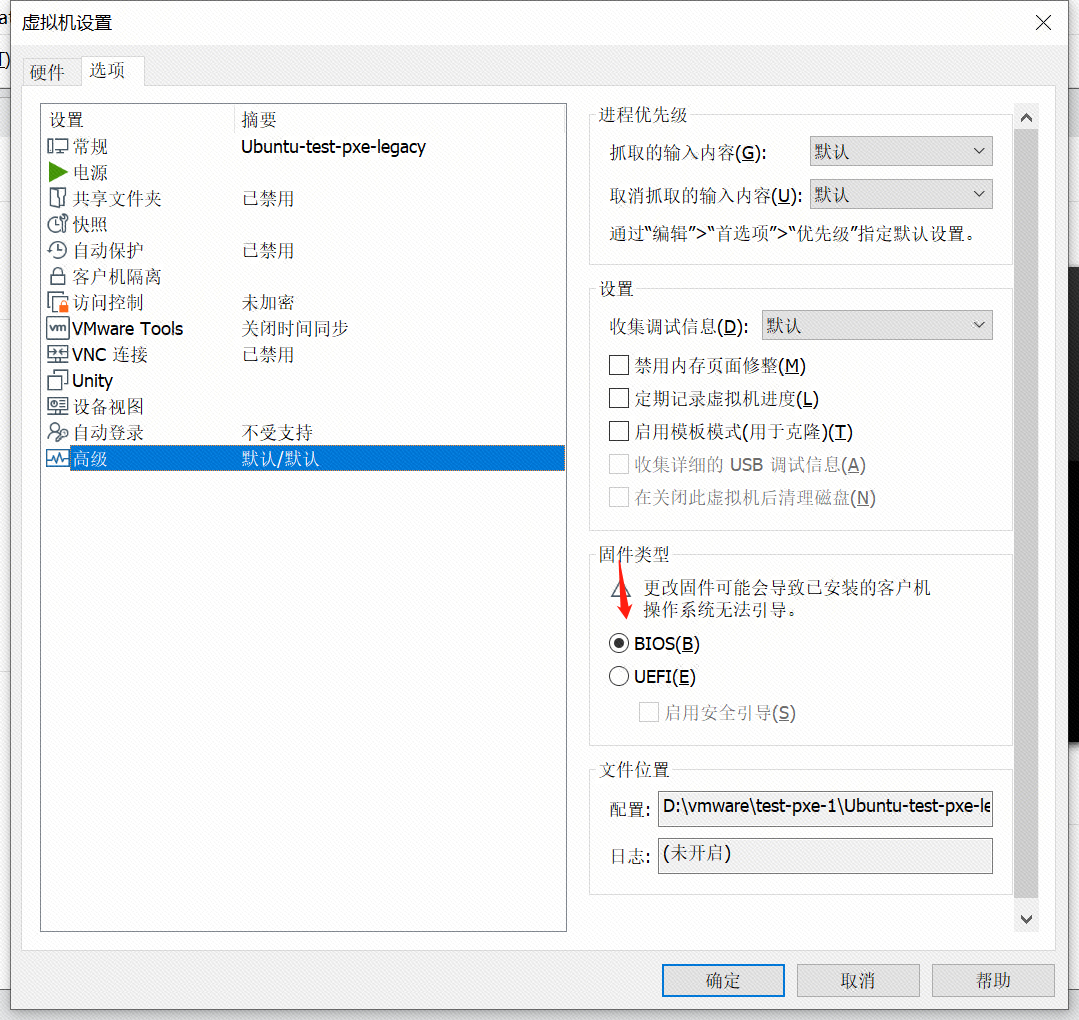This screenshot has height=1020, width=1079.
Task: Open the 自动保护 AutoProtect settings
Action: coord(57,250)
